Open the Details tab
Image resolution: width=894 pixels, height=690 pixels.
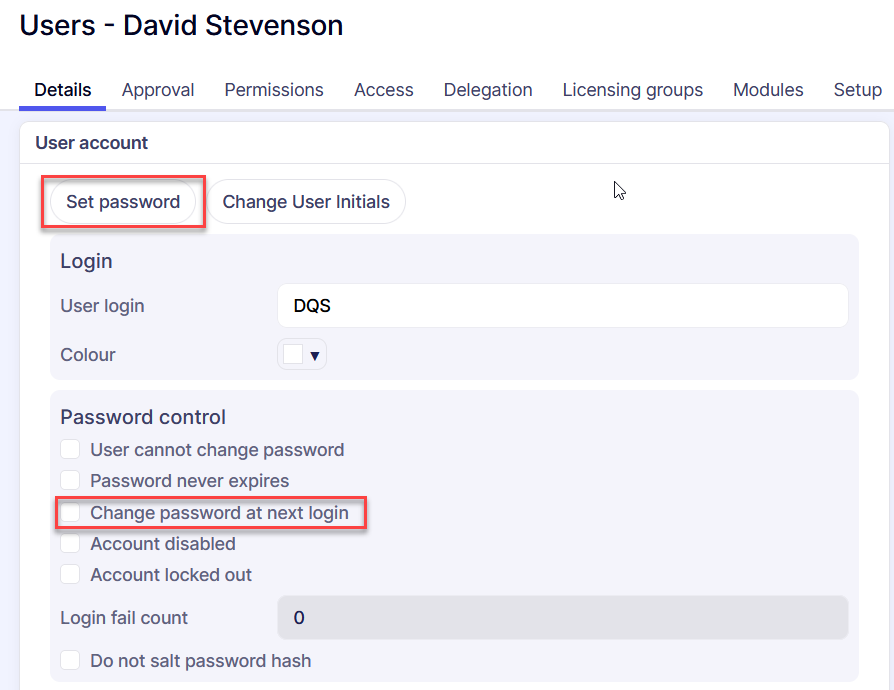click(63, 90)
